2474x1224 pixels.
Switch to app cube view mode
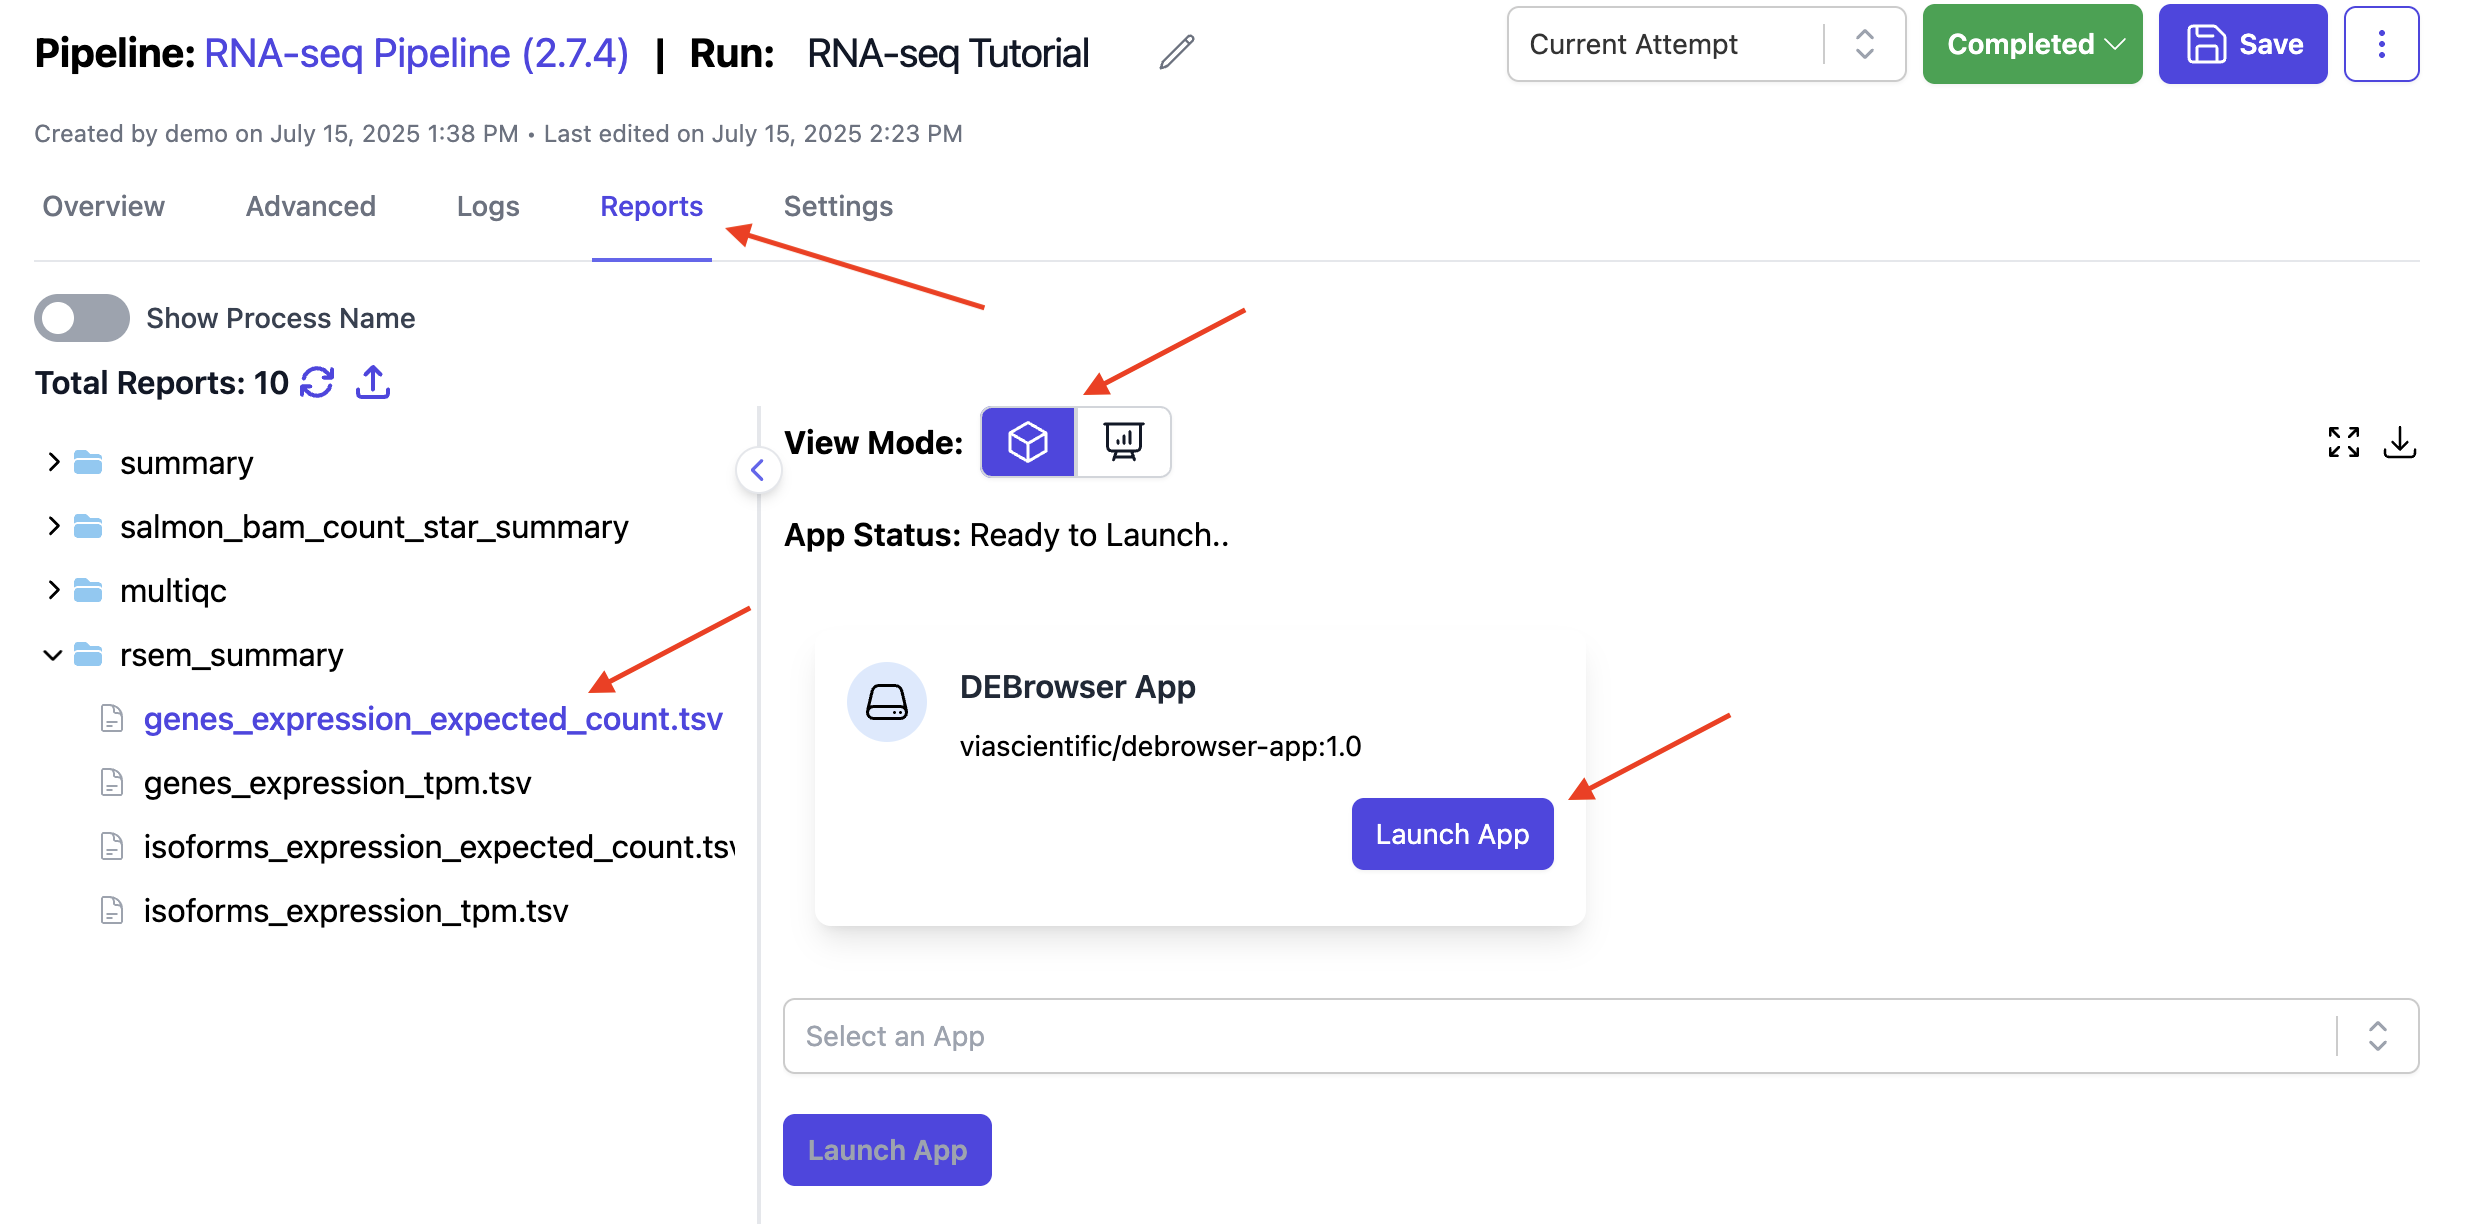point(1027,441)
